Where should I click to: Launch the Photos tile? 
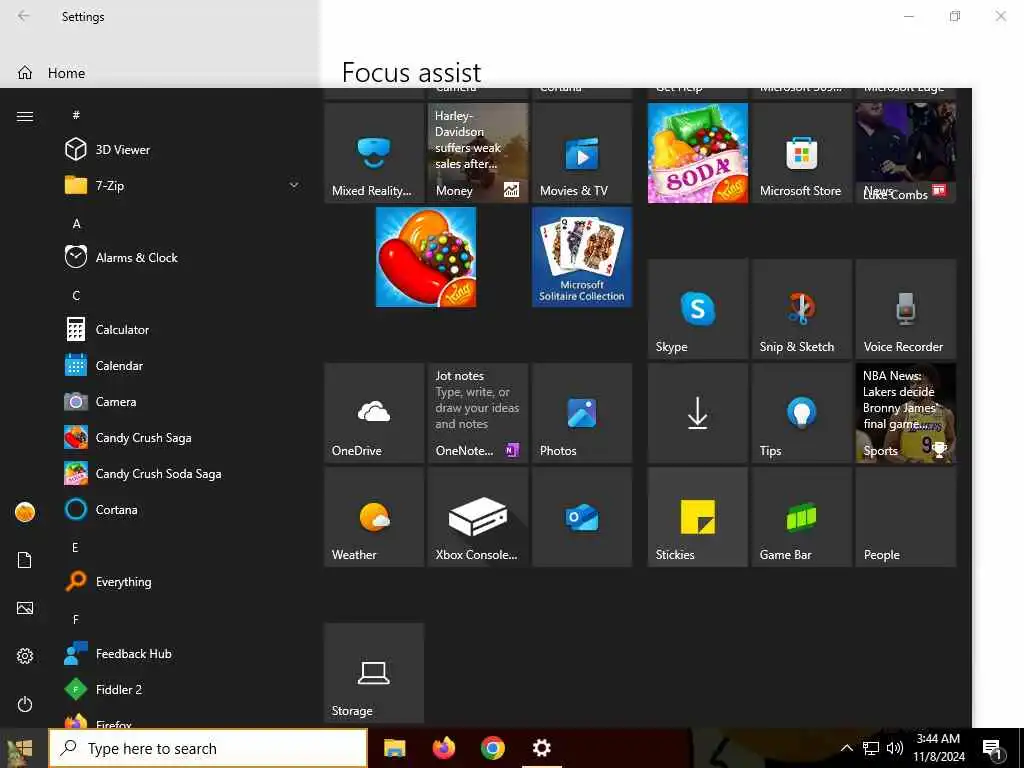pos(582,413)
